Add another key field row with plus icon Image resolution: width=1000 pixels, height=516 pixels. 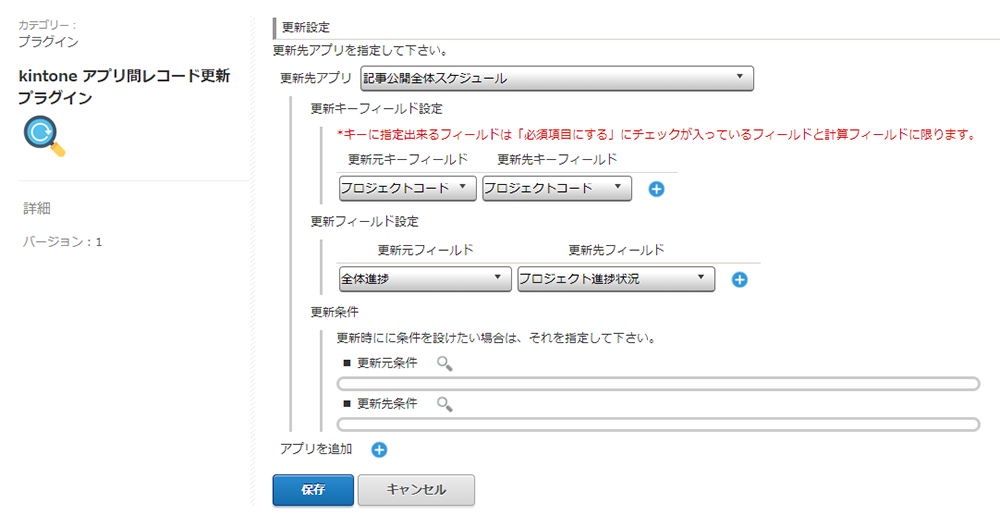click(656, 189)
